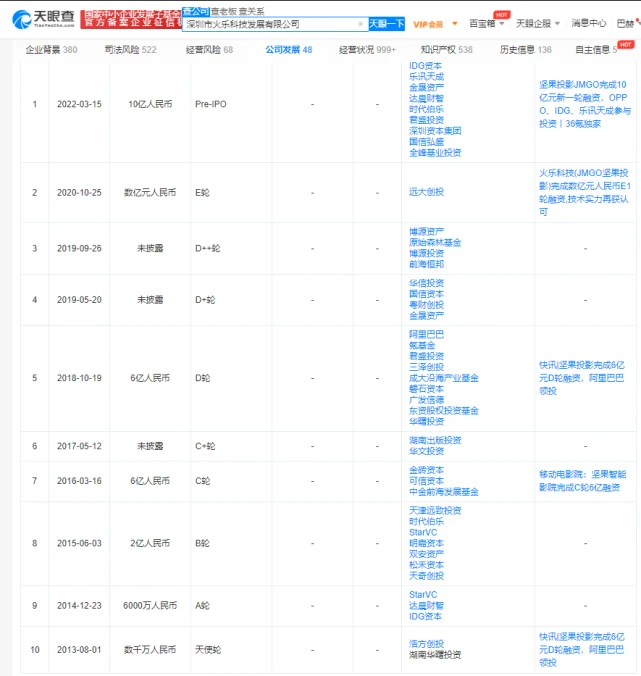Open investor link 松禾资本

pyautogui.click(x=426, y=565)
